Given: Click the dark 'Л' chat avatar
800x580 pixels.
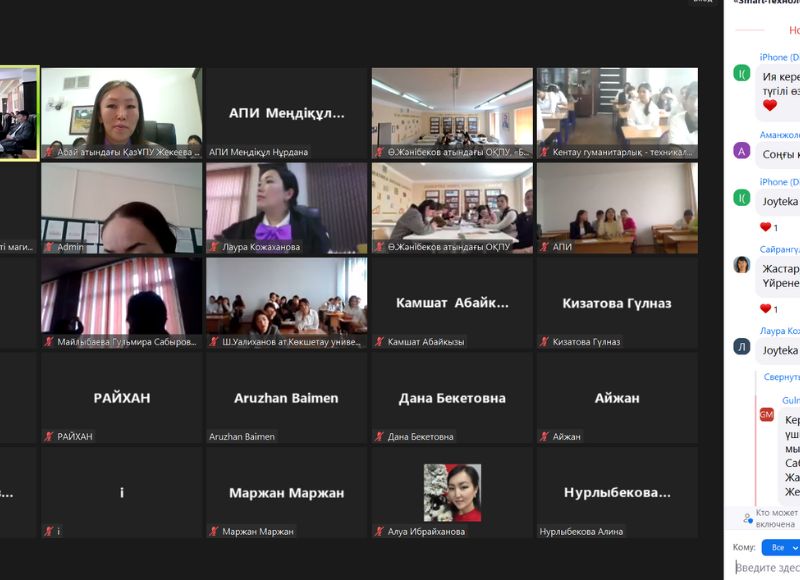Looking at the screenshot, I should [x=741, y=346].
